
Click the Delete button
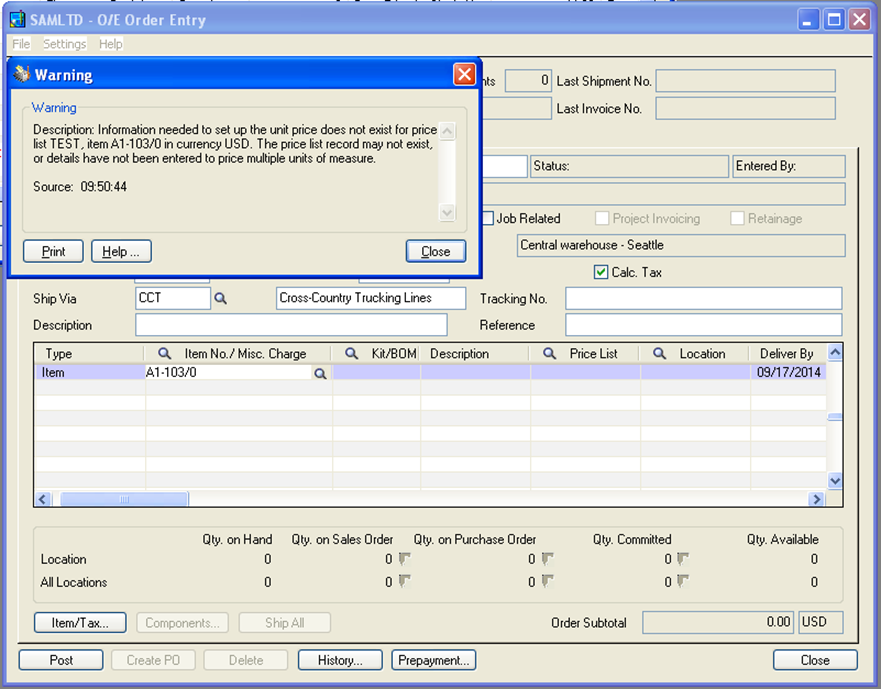[246, 660]
